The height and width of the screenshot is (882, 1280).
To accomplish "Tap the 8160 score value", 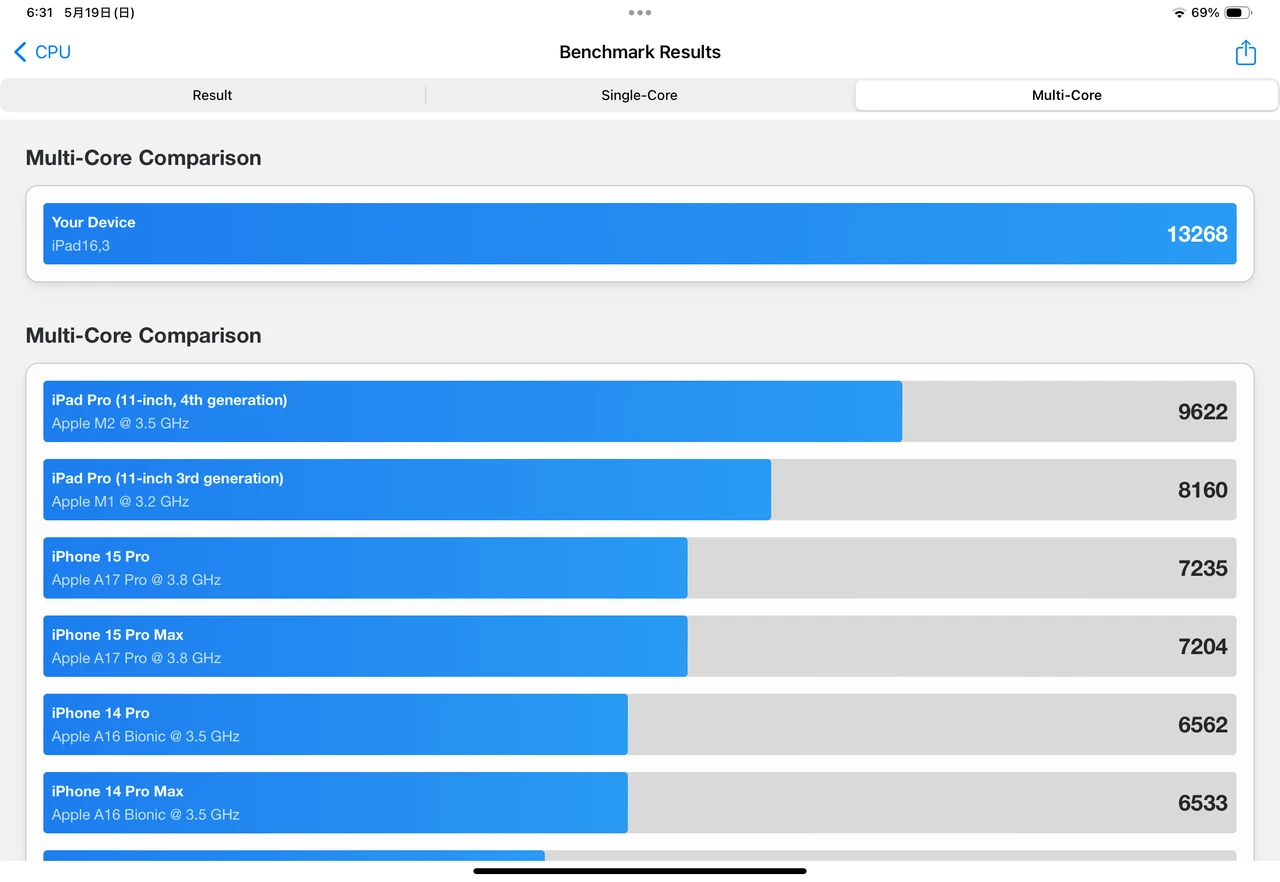I will [x=1203, y=490].
